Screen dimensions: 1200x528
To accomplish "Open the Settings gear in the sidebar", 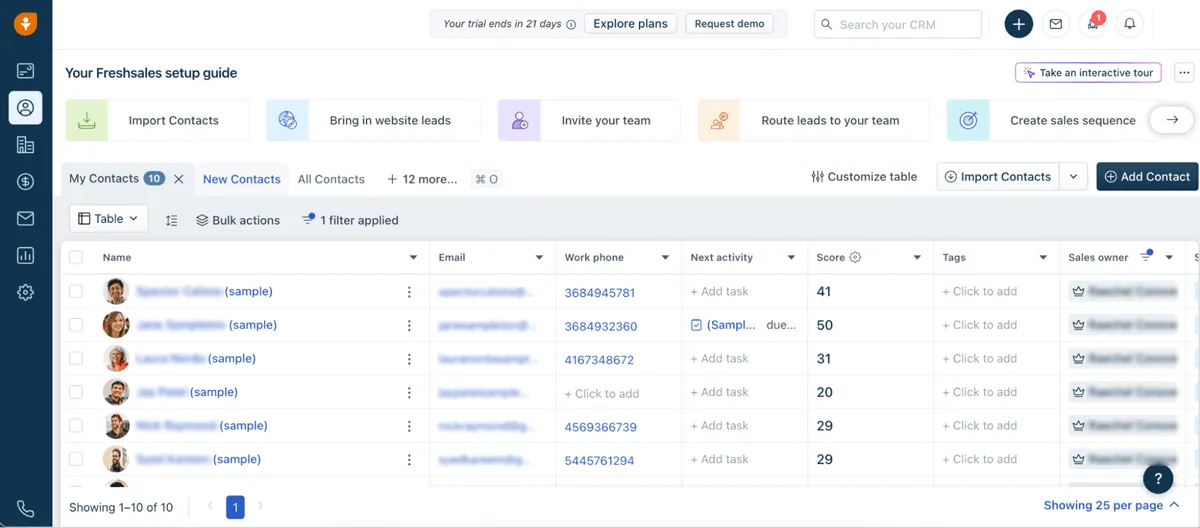I will [x=26, y=293].
